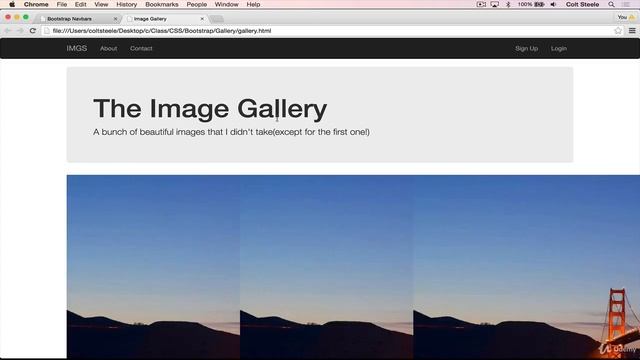The image size is (640, 360).
Task: Open the History menu
Action: pos(127,4)
